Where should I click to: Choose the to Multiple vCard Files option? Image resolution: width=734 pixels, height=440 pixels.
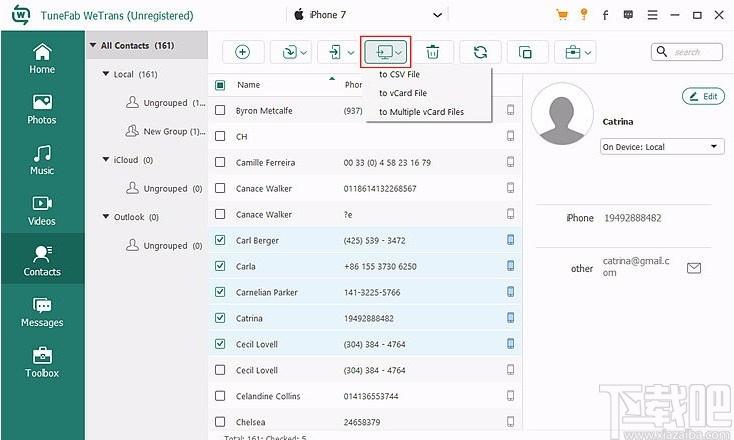click(x=421, y=112)
